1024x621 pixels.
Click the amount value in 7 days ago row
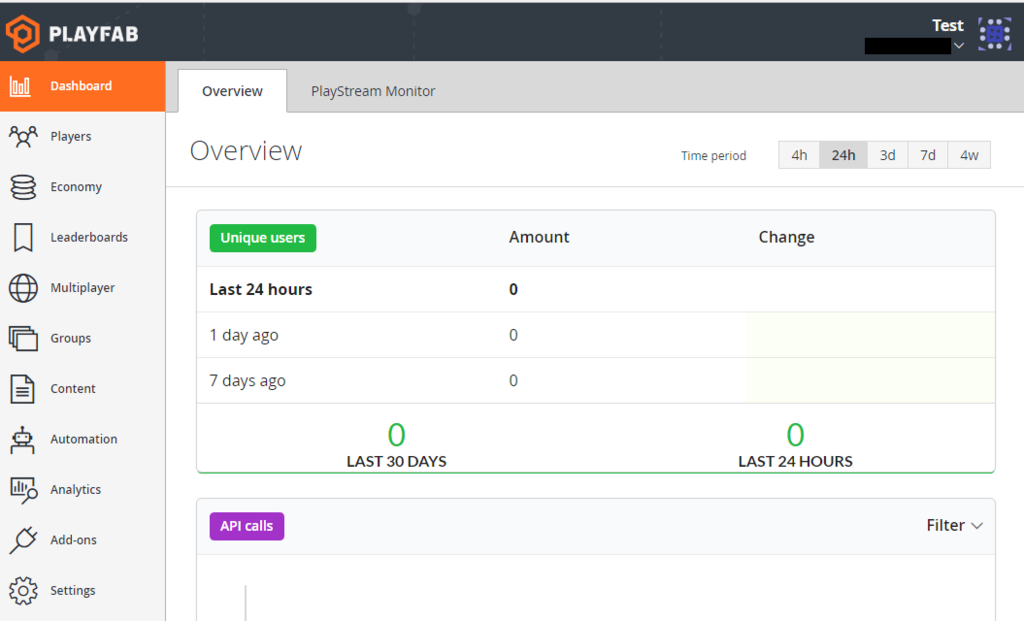pyautogui.click(x=513, y=381)
